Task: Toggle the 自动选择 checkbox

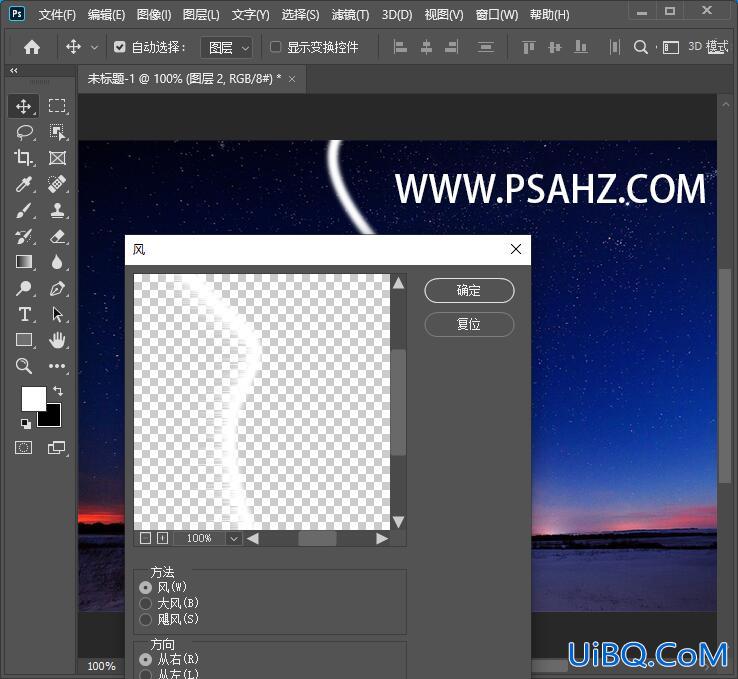Action: [x=120, y=47]
